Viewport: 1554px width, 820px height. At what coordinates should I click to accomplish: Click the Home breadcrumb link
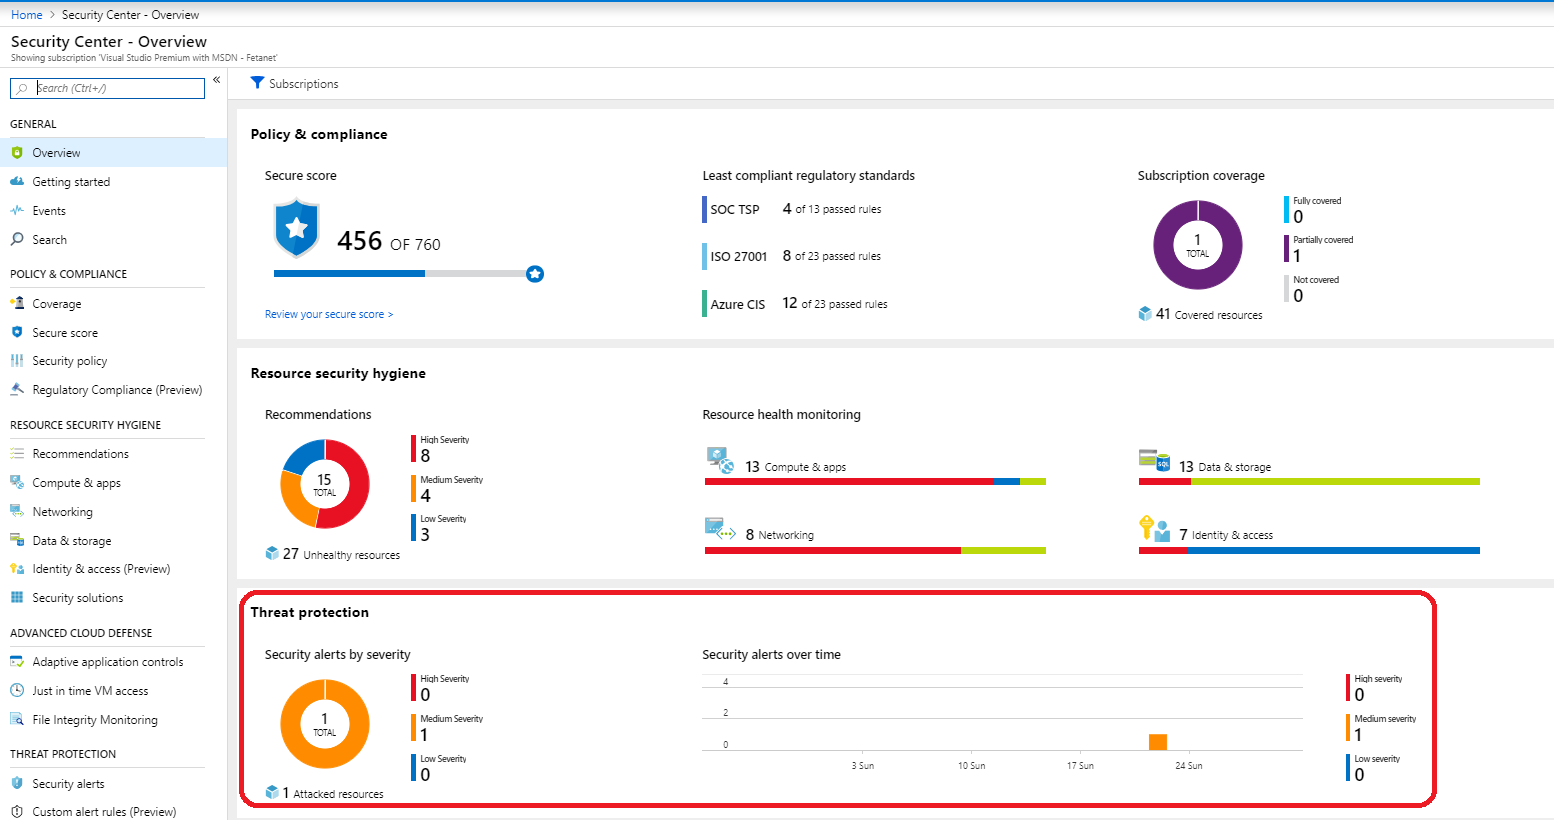click(x=27, y=15)
